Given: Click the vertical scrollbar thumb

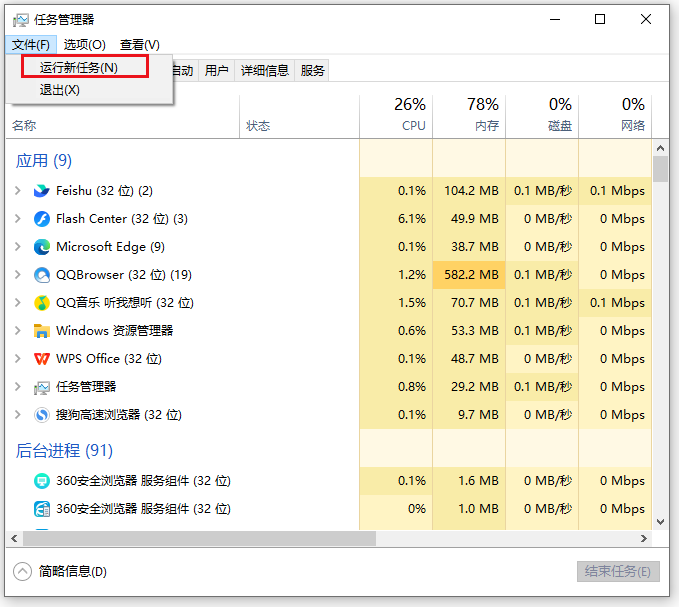Looking at the screenshot, I should (660, 169).
